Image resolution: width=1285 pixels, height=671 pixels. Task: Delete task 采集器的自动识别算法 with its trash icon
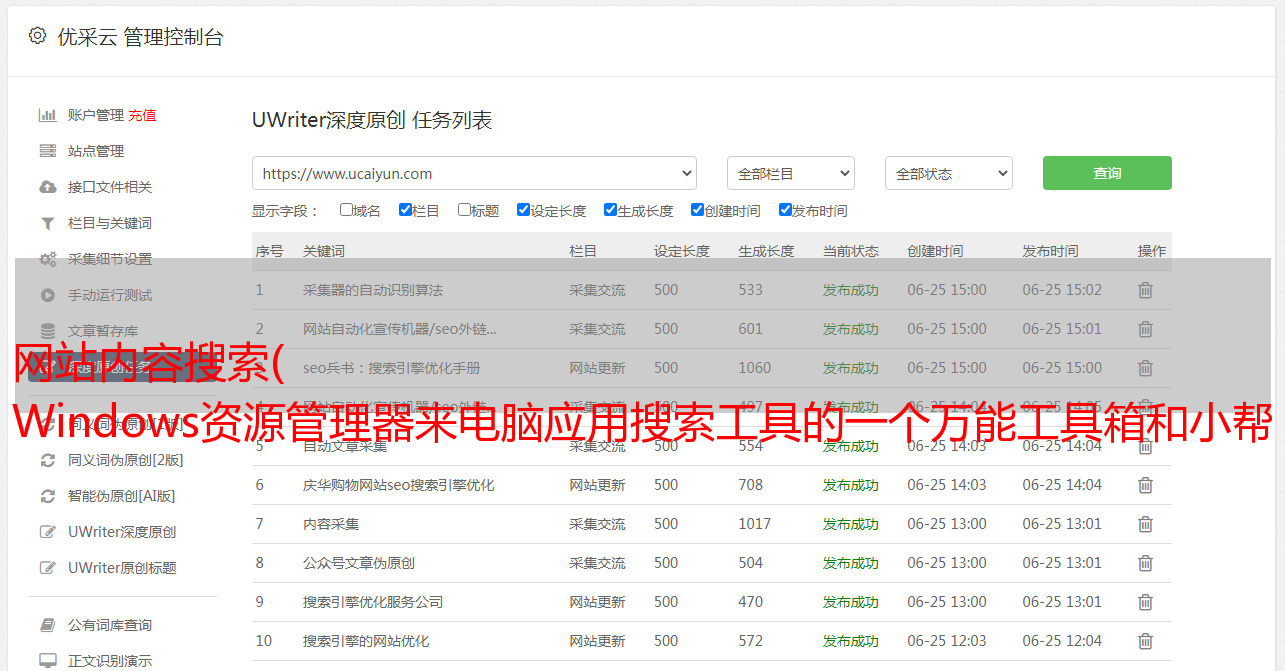1145,290
